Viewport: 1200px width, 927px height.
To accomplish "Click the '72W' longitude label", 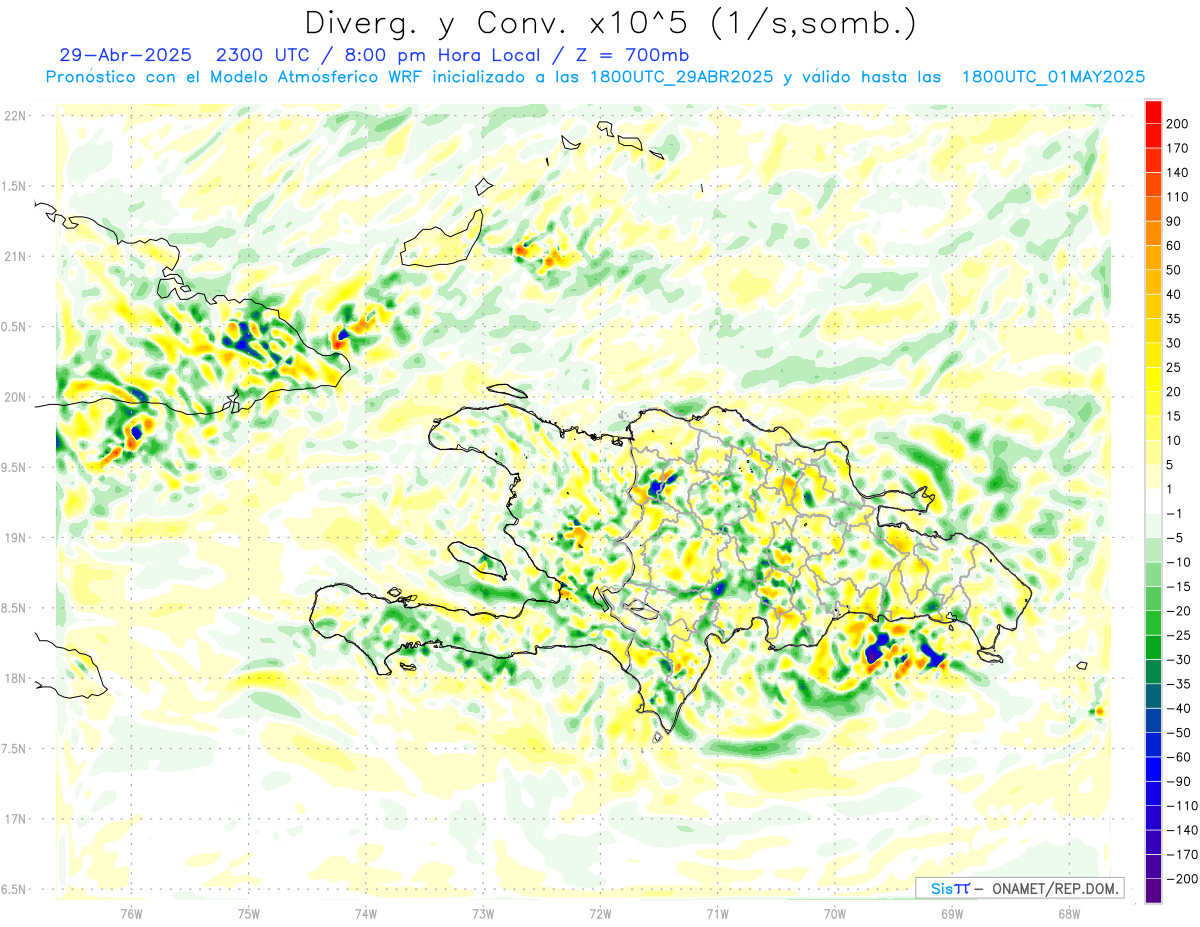I will pyautogui.click(x=600, y=913).
